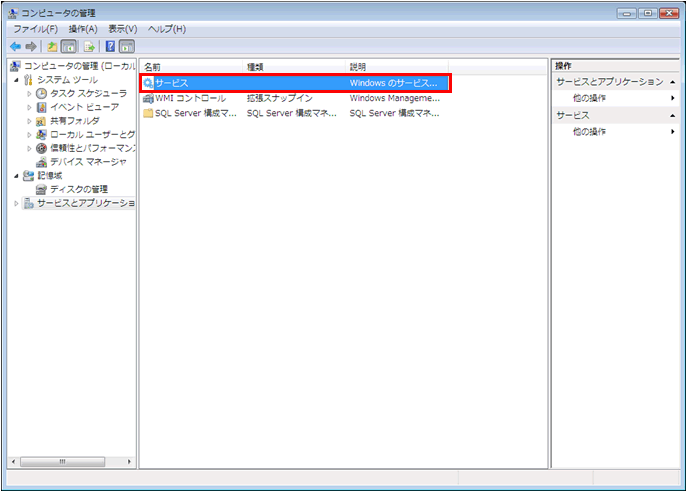Click the デバイス マネージャ icon

(x=41, y=162)
